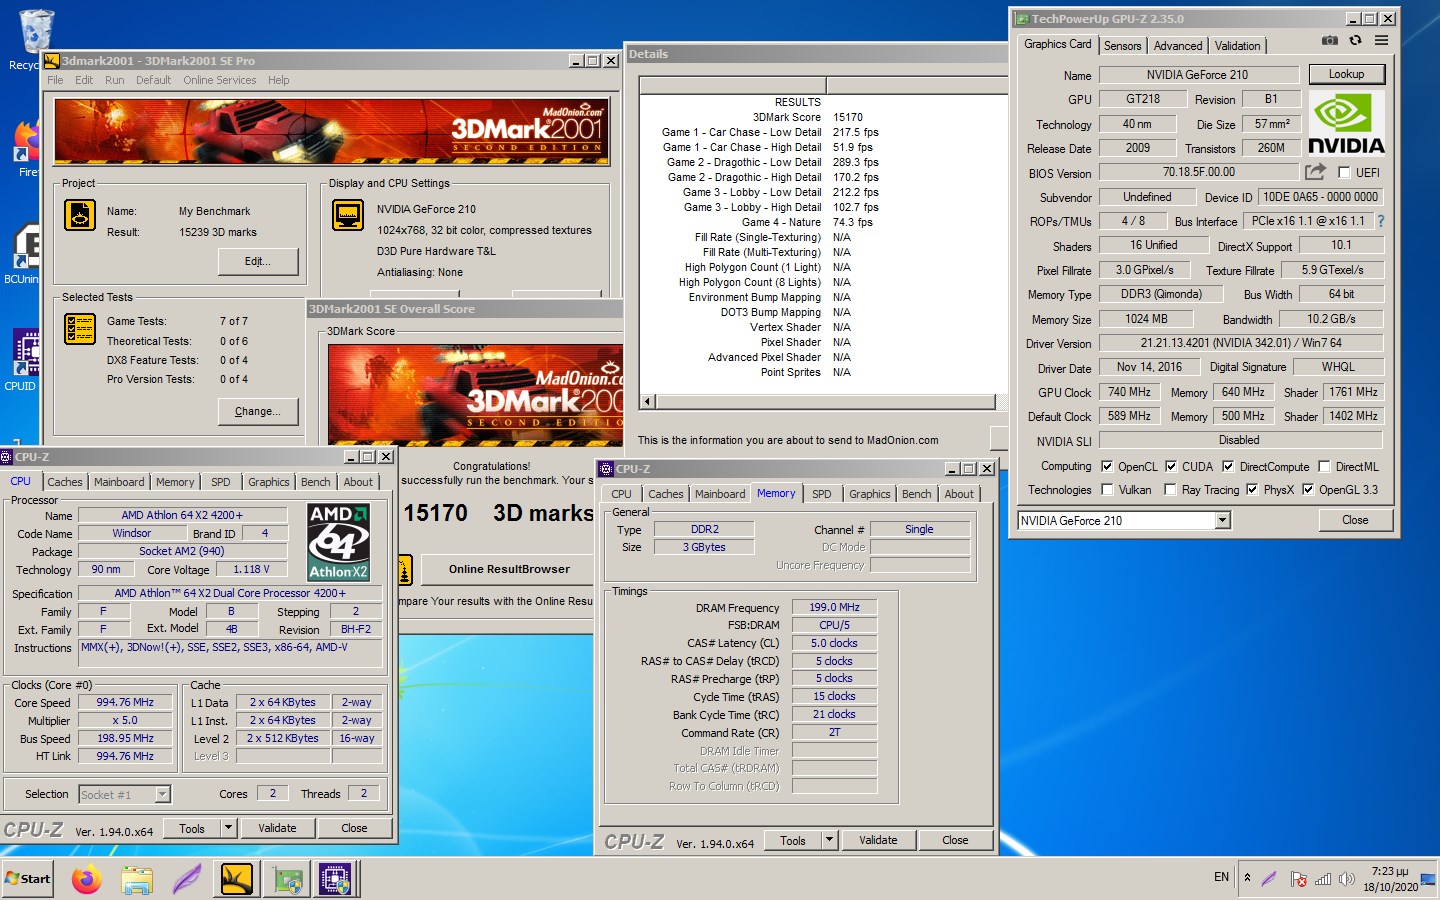
Task: Click Validate in left CPU-Z window
Action: (x=277, y=828)
